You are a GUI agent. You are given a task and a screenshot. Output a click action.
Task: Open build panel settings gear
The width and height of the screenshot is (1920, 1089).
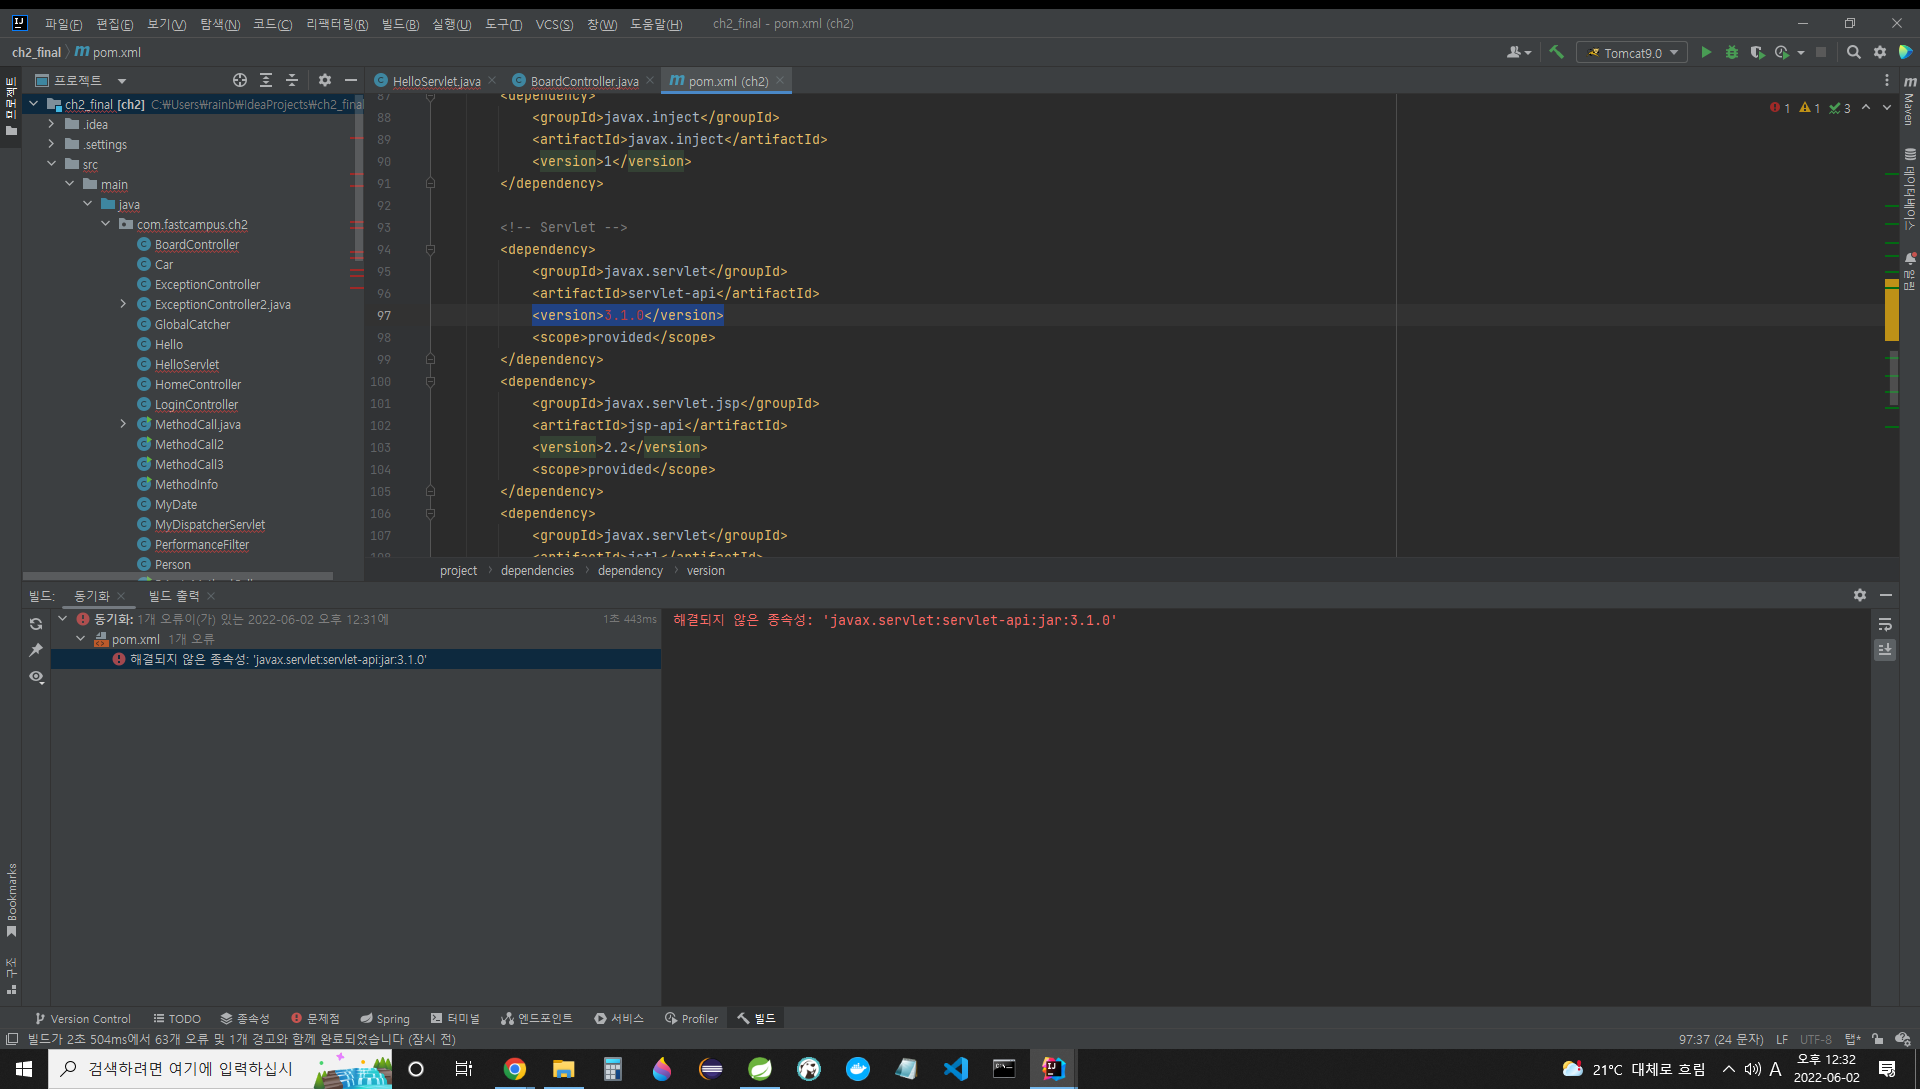[1859, 595]
